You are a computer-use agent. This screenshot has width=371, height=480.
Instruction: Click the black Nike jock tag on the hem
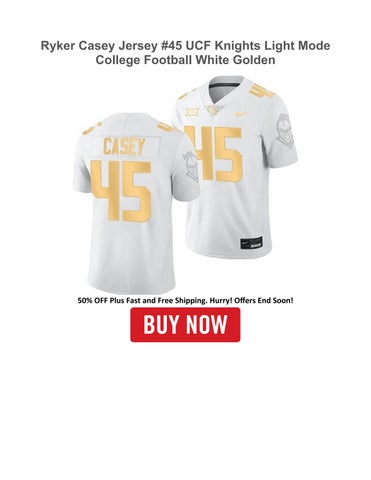[251, 242]
